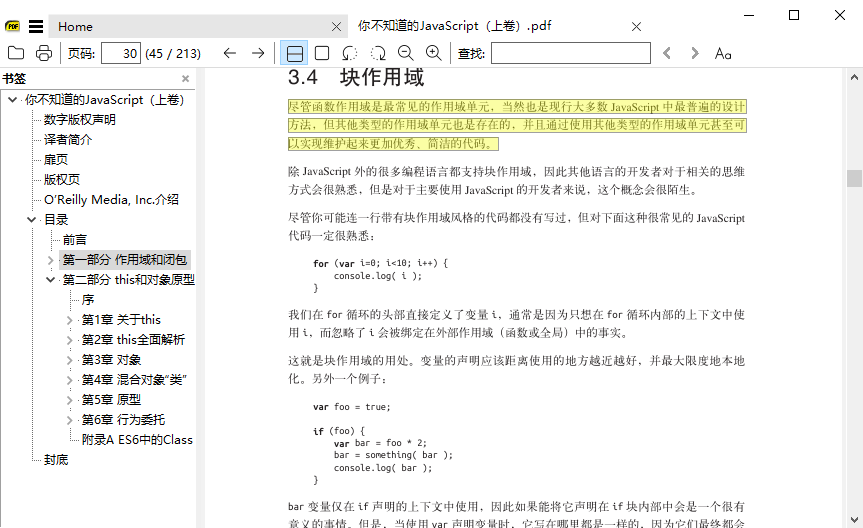Toggle match case search option
This screenshot has width=863, height=528.
pyautogui.click(x=723, y=53)
